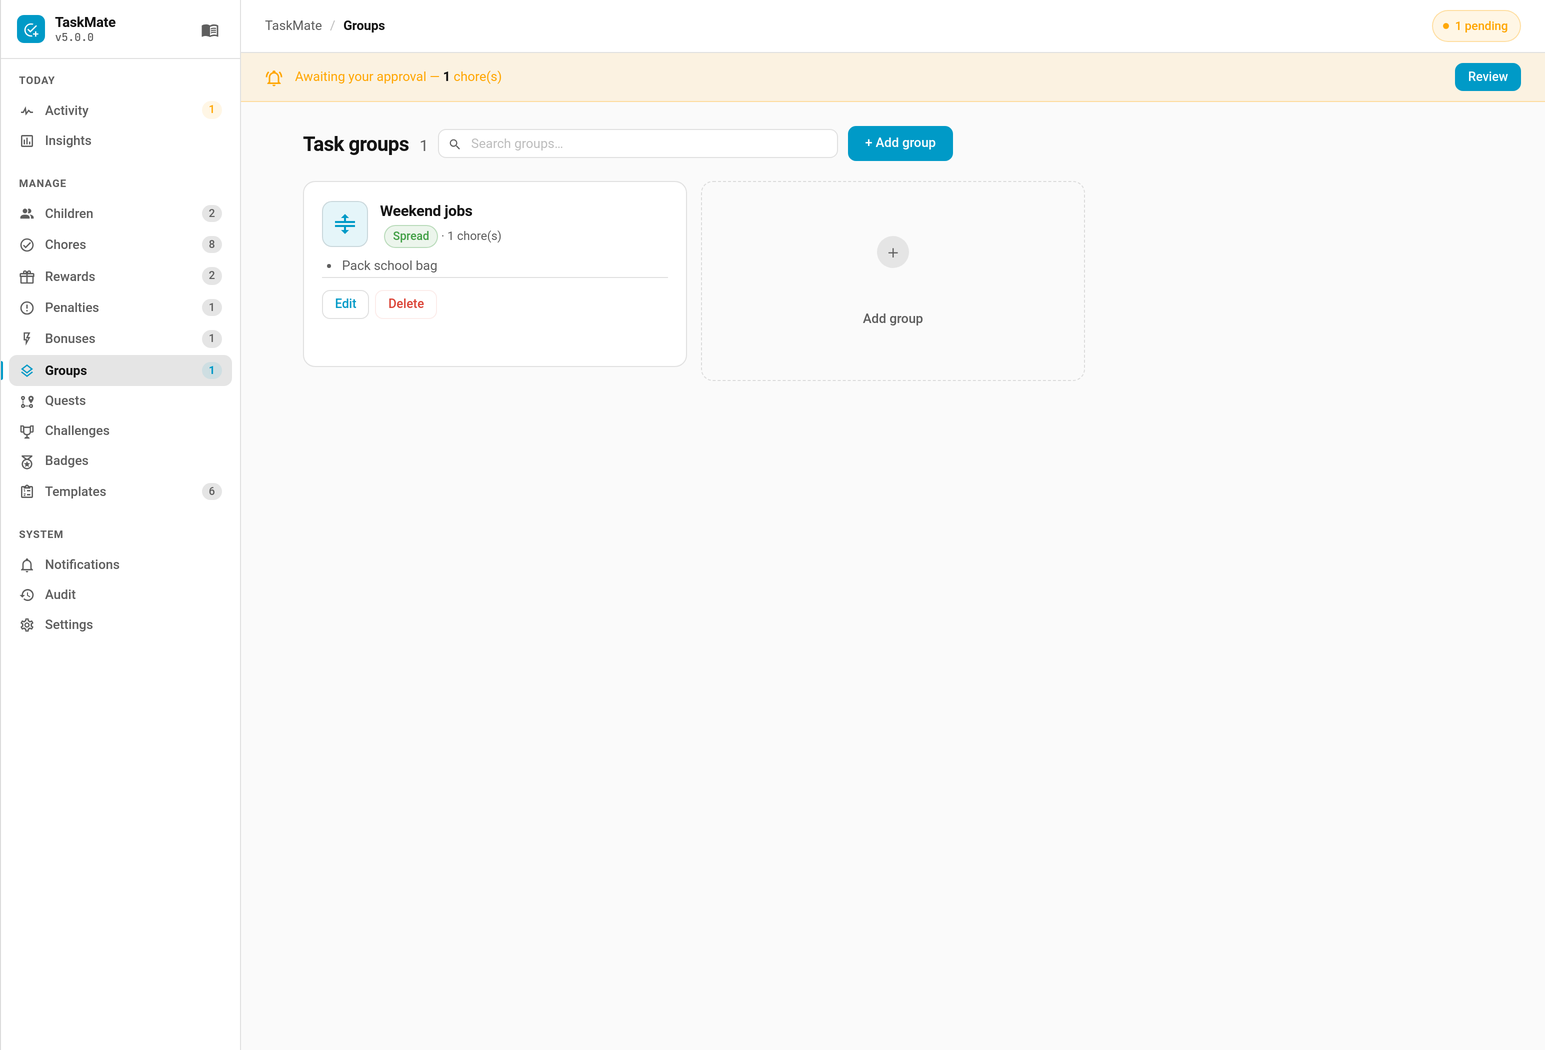Viewport: 1545px width, 1050px height.
Task: Click the Rewards gift icon
Action: (x=27, y=277)
